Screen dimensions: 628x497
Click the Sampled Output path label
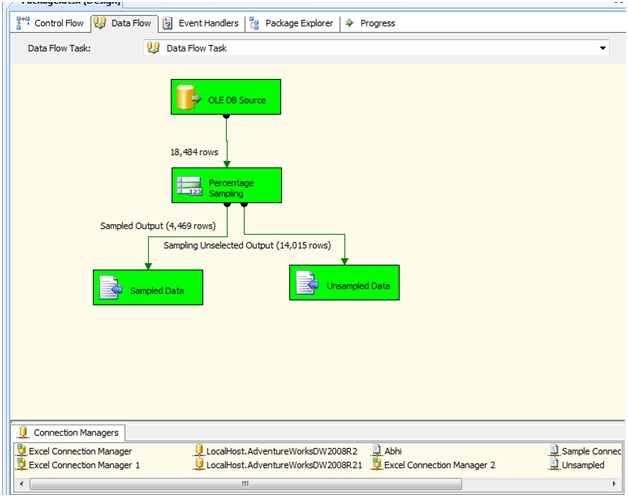click(x=159, y=226)
